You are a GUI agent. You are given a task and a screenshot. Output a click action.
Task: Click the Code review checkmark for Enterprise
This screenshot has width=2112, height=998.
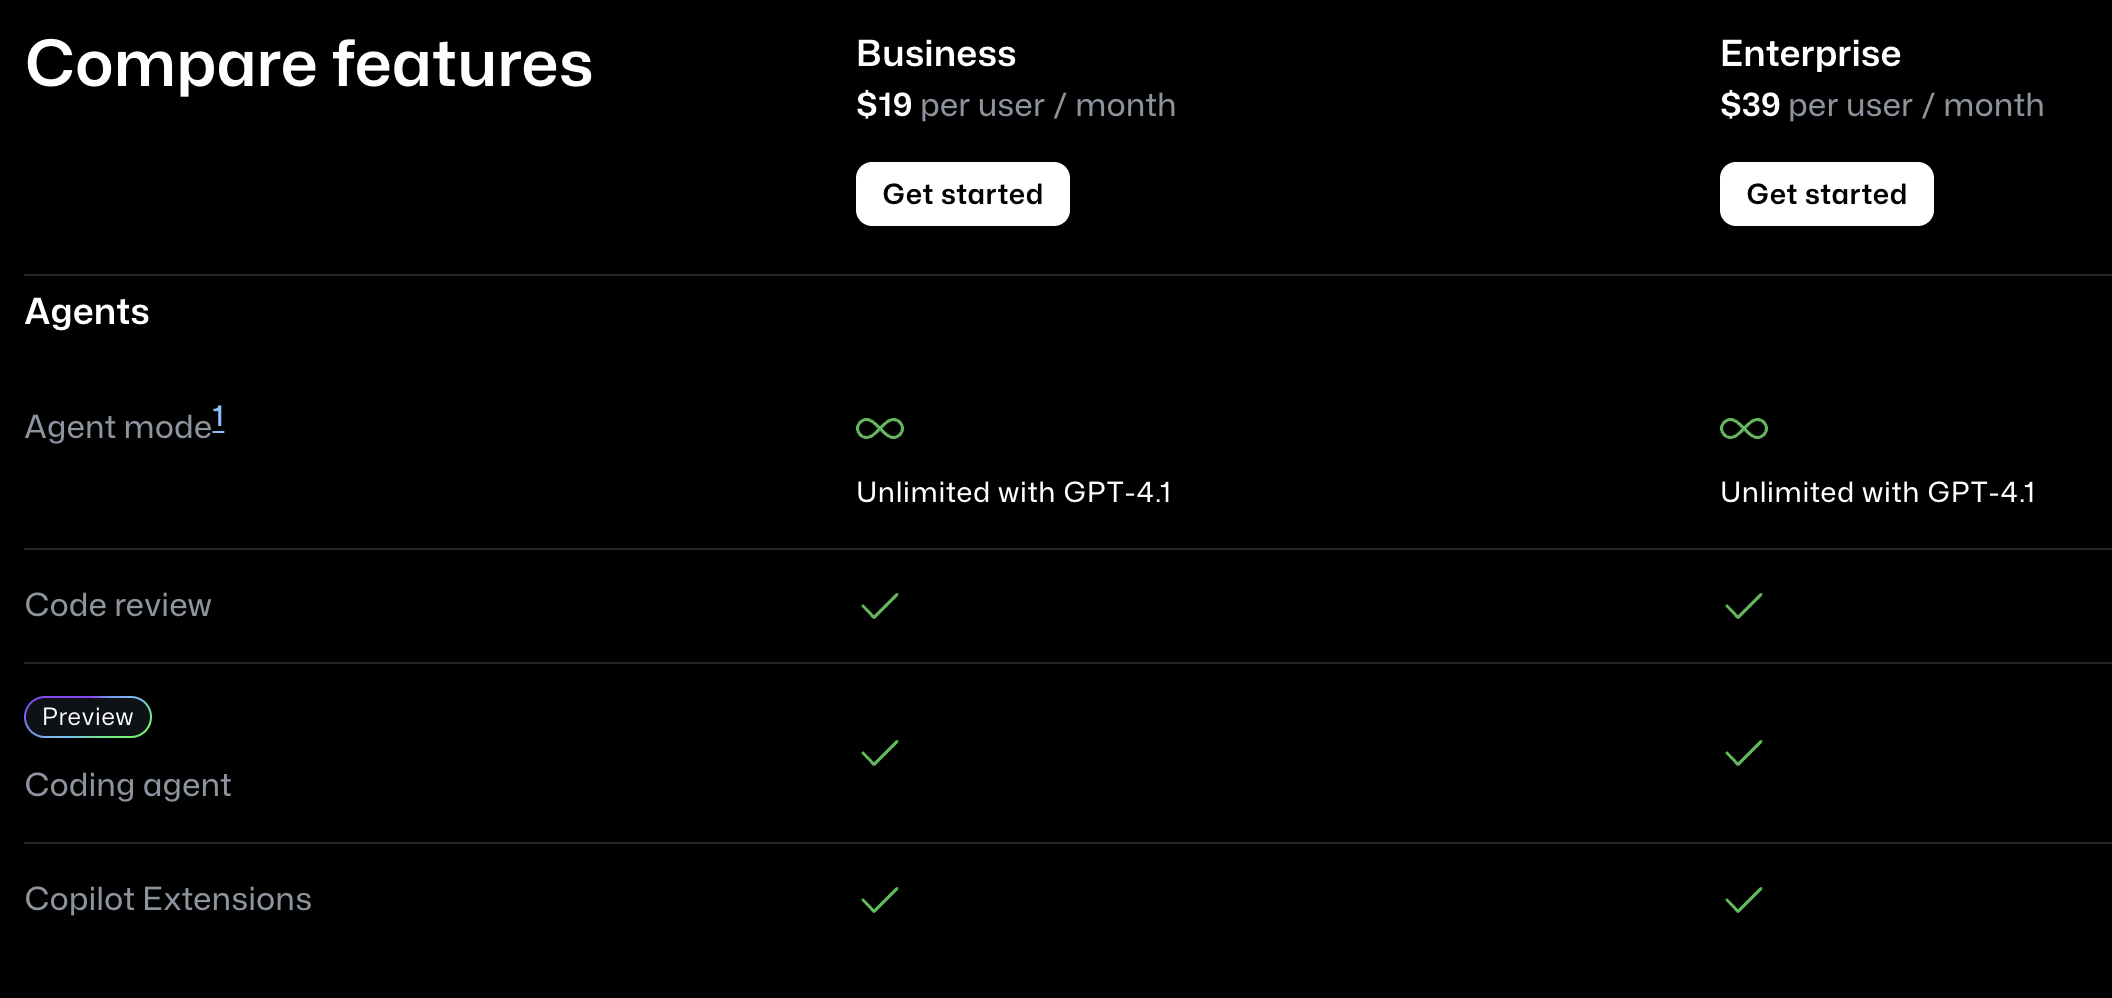[1742, 605]
